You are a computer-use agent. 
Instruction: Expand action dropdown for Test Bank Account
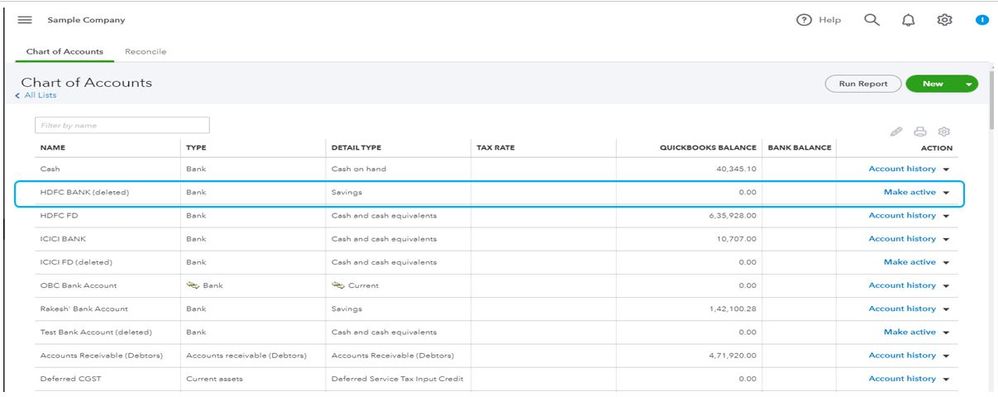(x=946, y=333)
